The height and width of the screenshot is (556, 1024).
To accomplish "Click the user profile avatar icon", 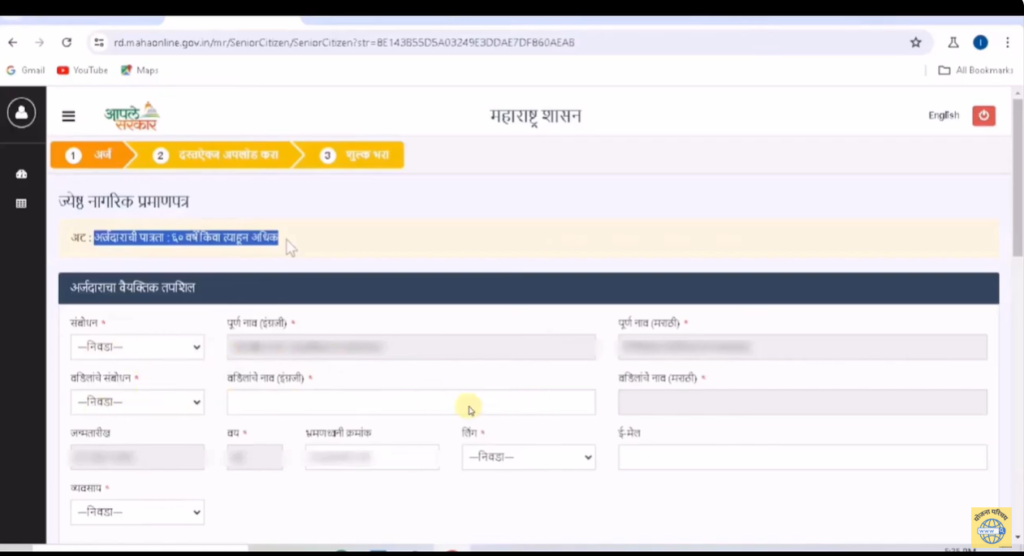I will tap(21, 113).
